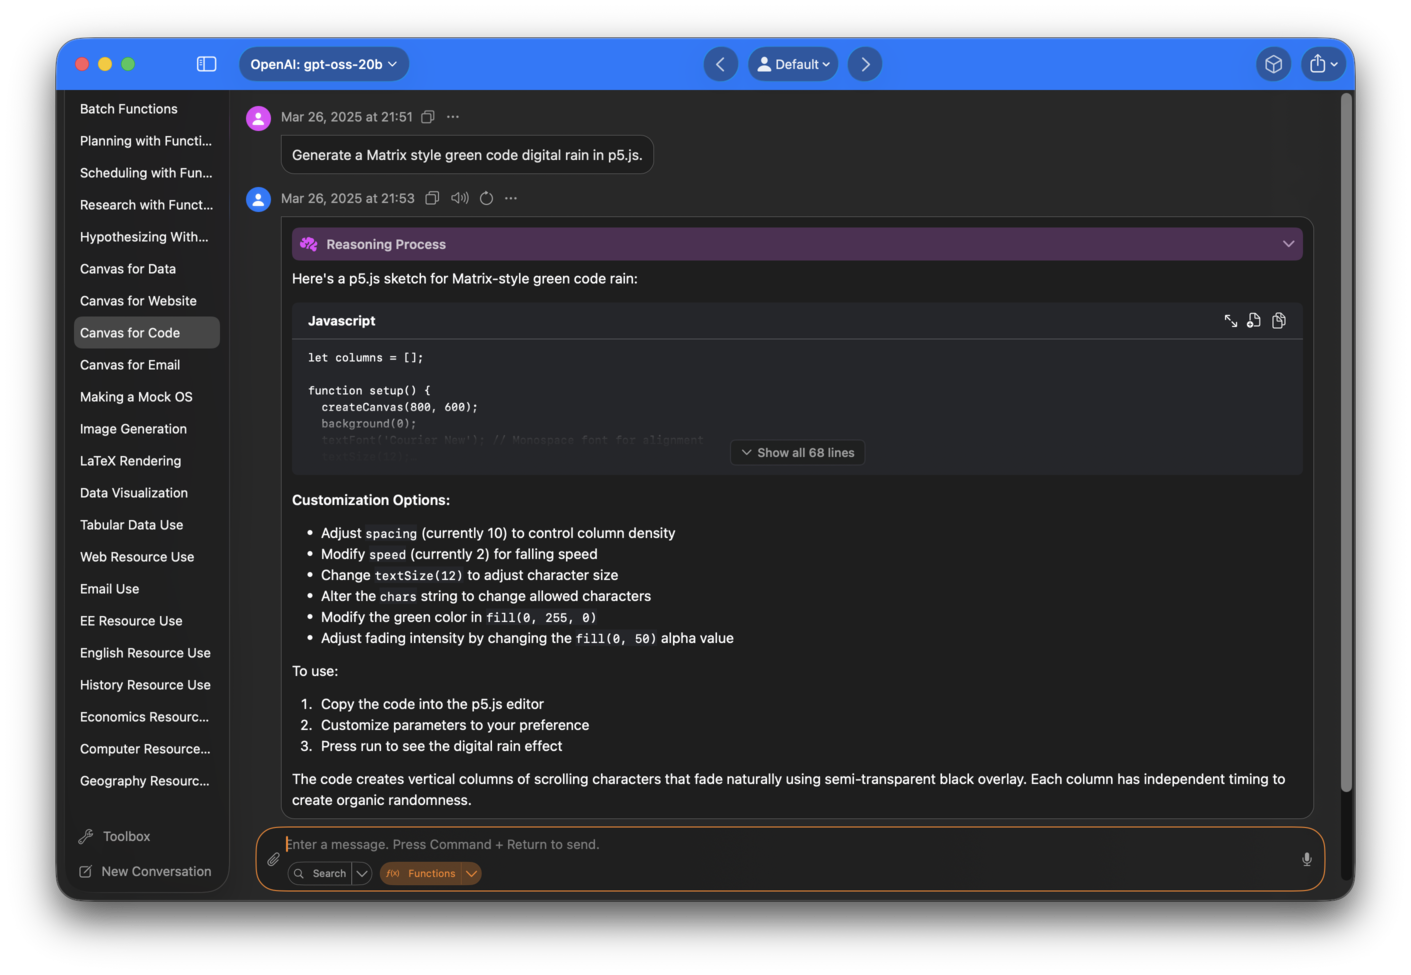1411x975 pixels.
Task: Expand the Javascript code block fullscreen
Action: click(1230, 321)
